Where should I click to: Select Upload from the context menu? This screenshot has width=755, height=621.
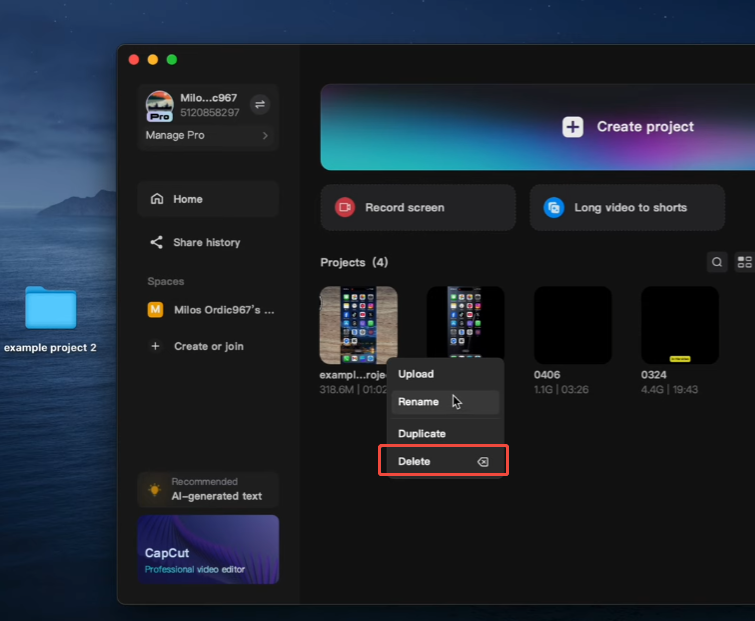(416, 374)
